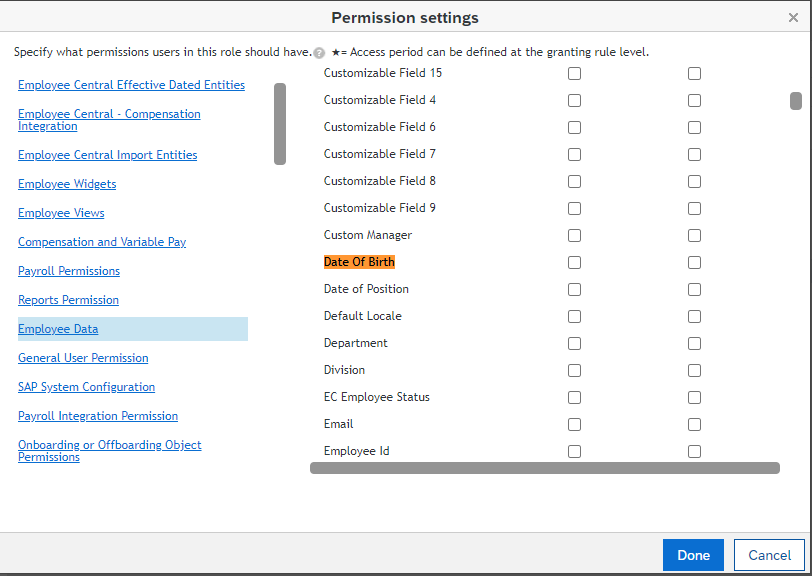Image resolution: width=812 pixels, height=576 pixels.
Task: Select Employee Data category
Action: click(x=58, y=329)
